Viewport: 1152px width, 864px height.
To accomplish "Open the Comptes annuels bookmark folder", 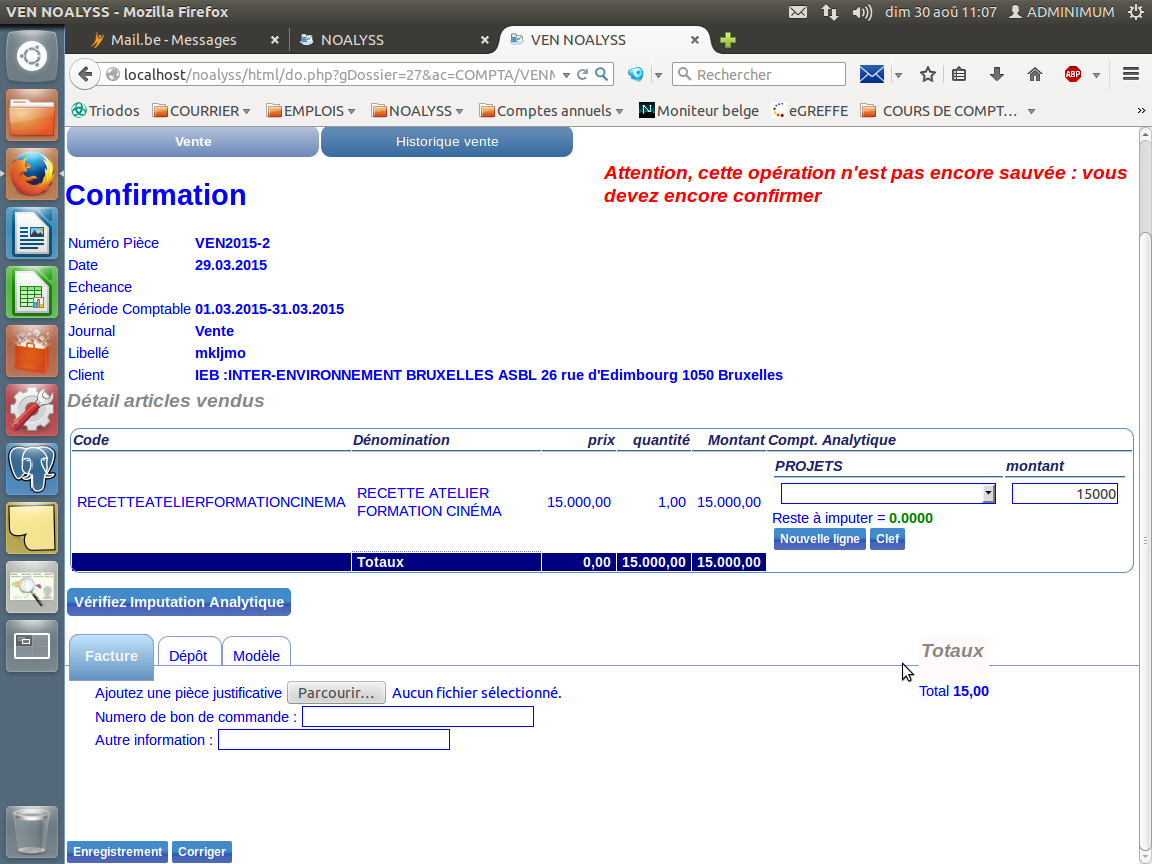I will pos(551,111).
